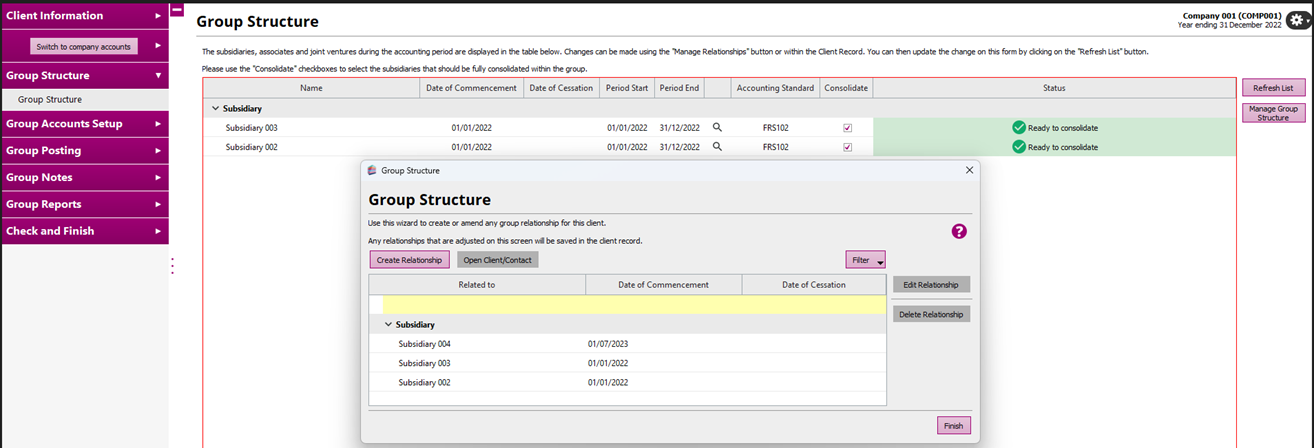
Task: Collapse the Subsidiary group in main table
Action: tap(215, 108)
